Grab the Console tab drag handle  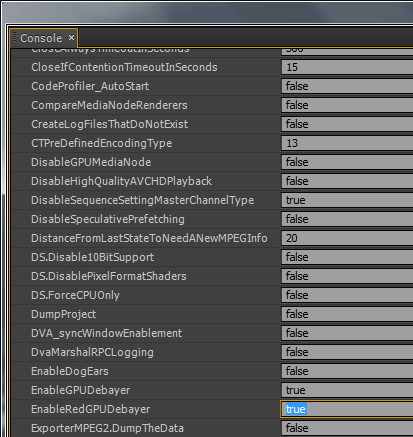click(x=14, y=38)
